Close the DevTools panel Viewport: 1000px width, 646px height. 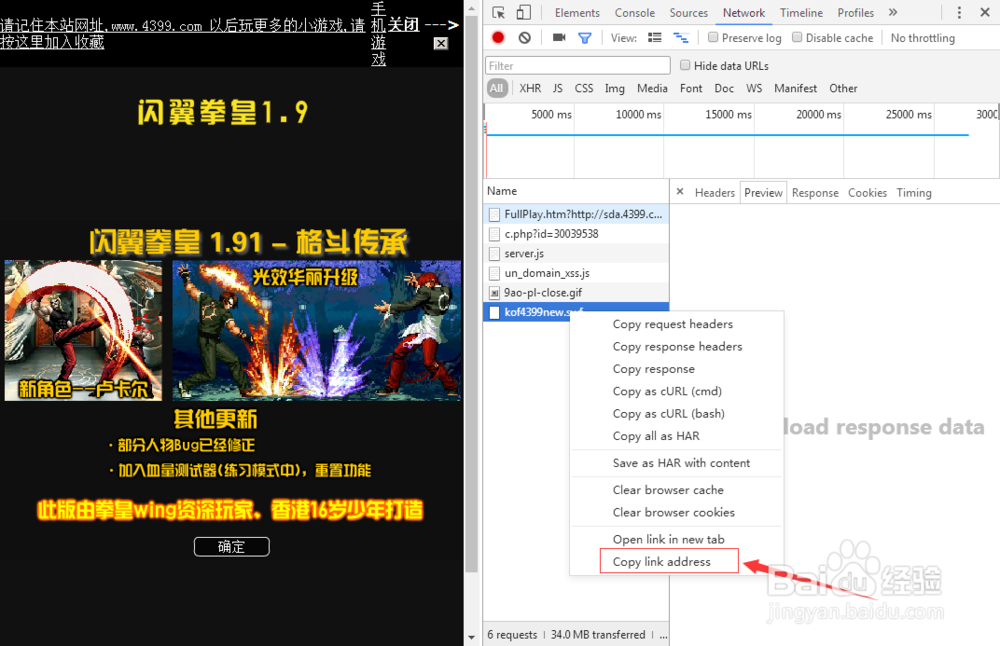(x=985, y=12)
